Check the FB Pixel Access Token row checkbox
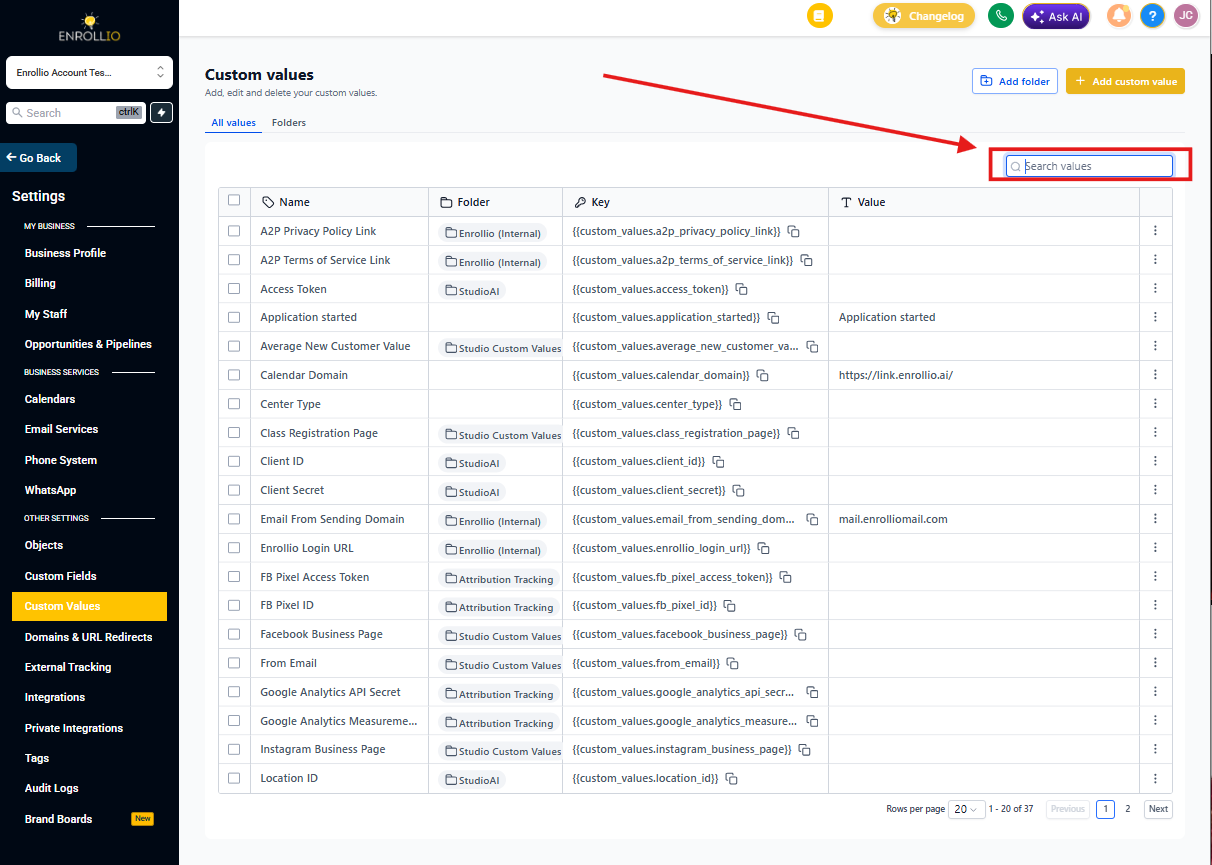This screenshot has height=865, width=1212. (x=234, y=577)
